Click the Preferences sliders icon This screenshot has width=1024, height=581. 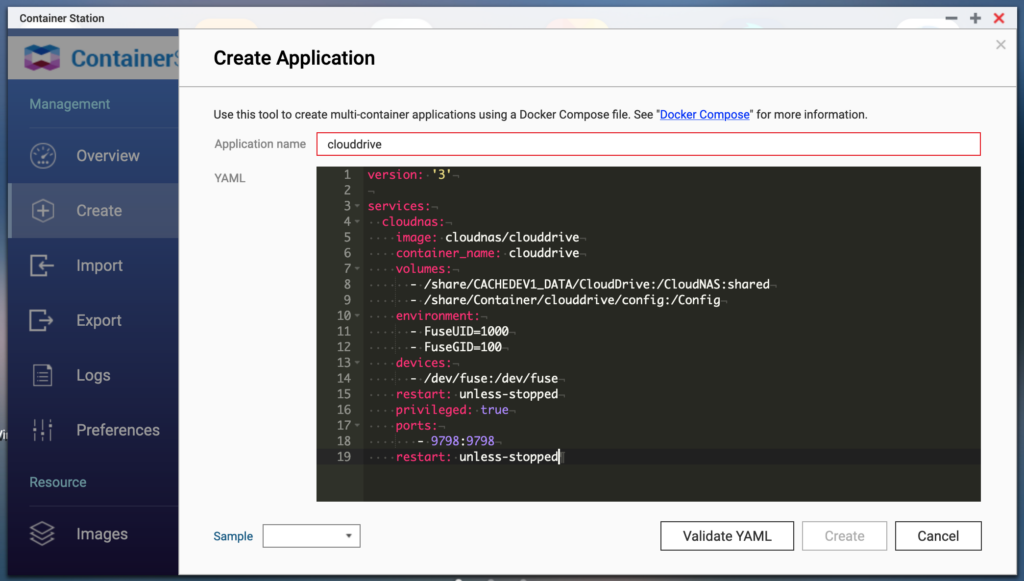(42, 430)
